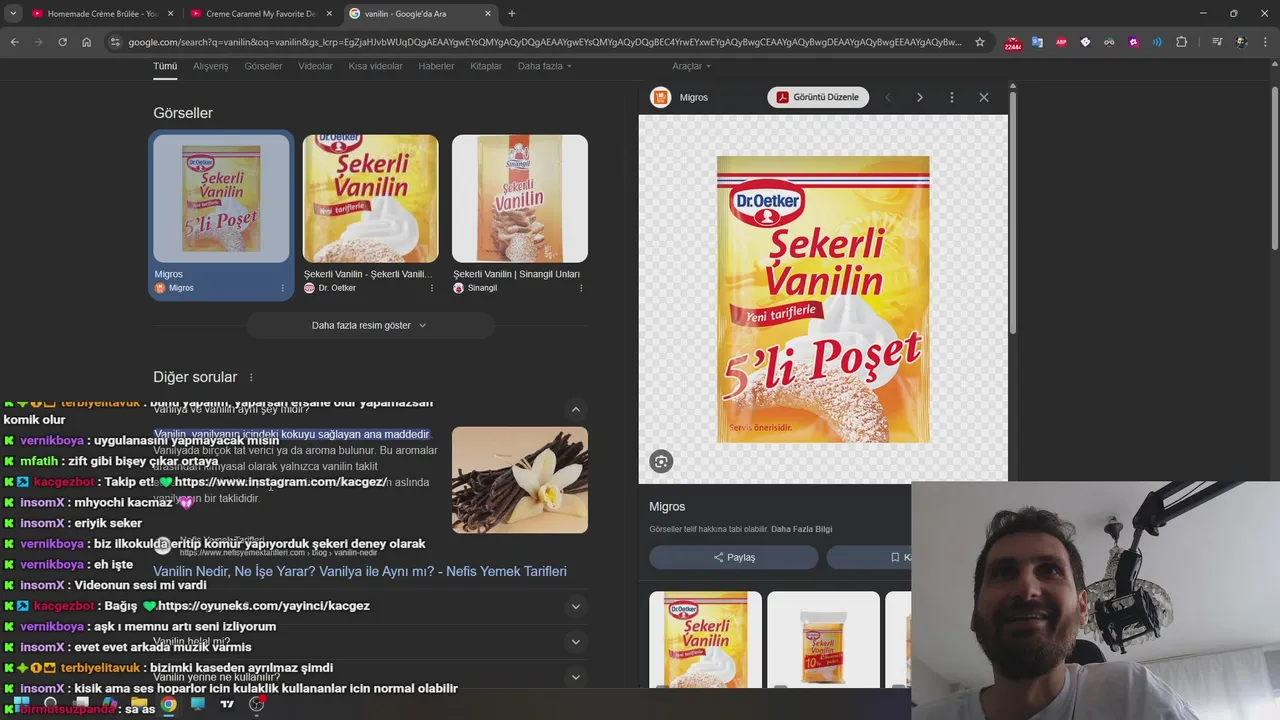
Task: Expand the Vanilin helal mi question
Action: tap(576, 642)
